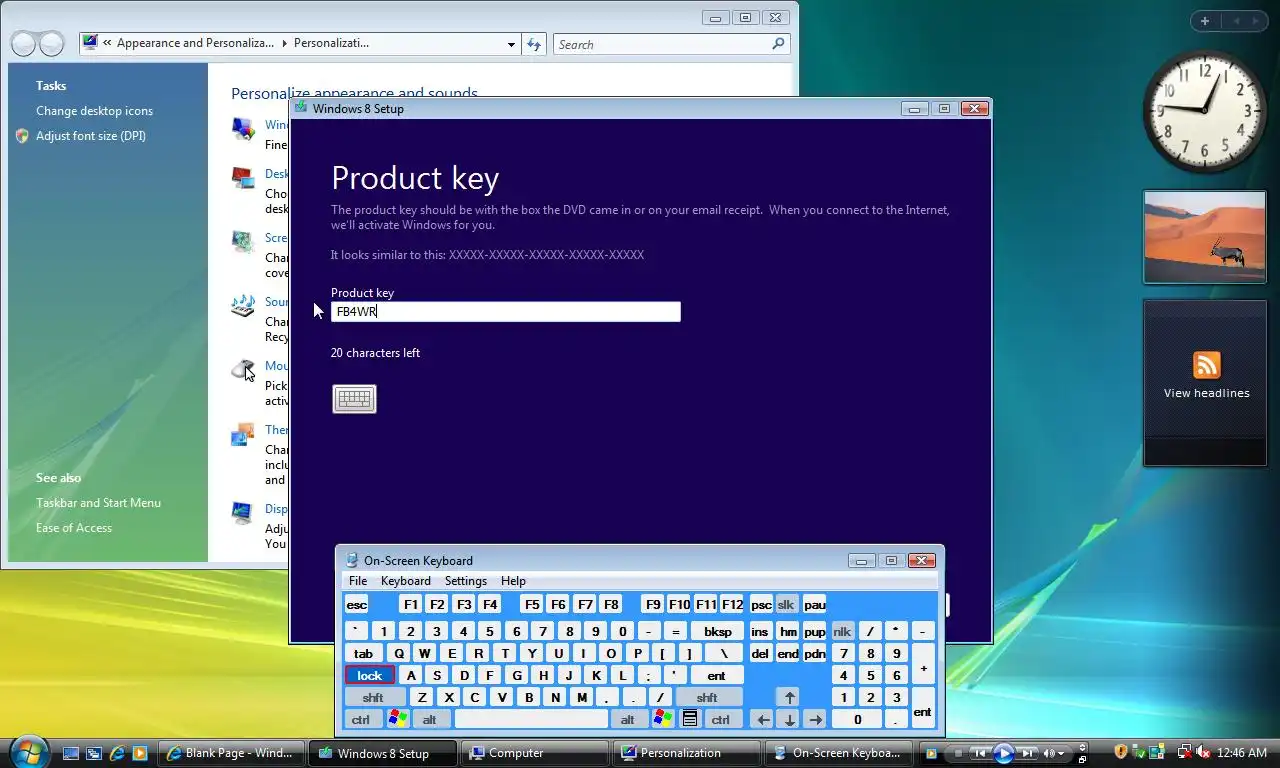Click the security shield tray icon

1120,752
